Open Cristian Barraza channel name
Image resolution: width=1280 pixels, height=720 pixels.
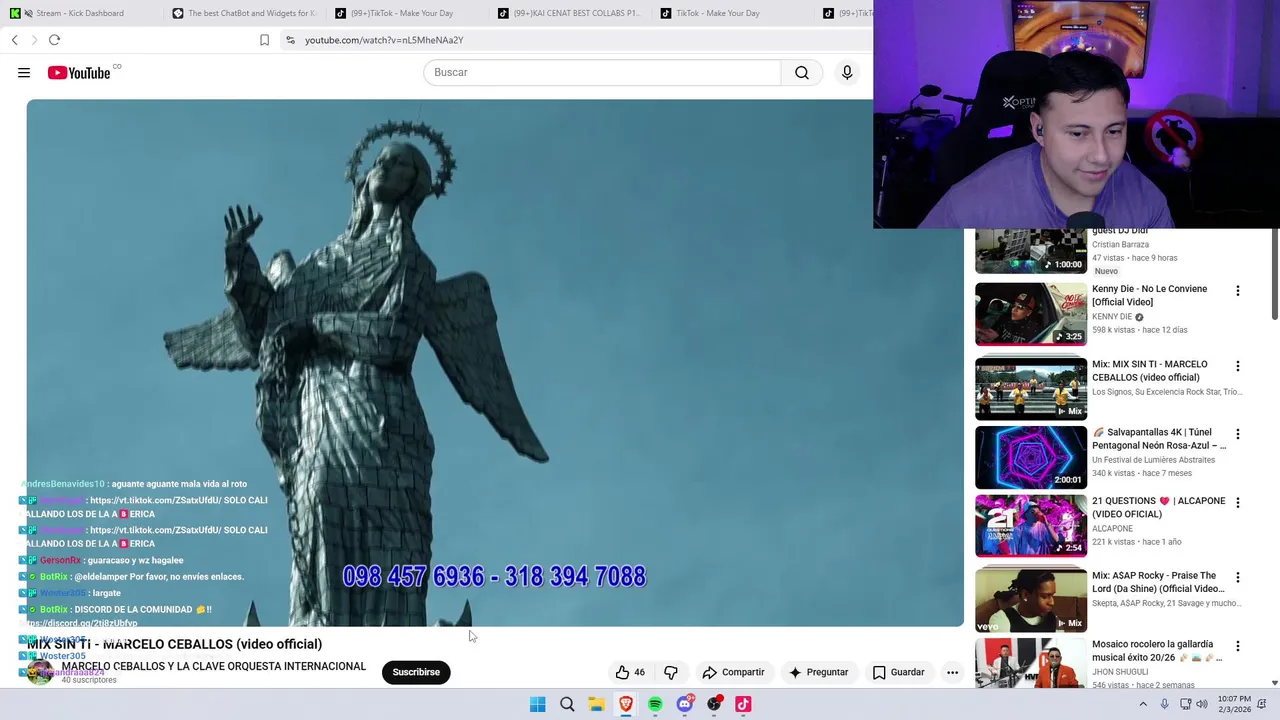click(x=1120, y=245)
